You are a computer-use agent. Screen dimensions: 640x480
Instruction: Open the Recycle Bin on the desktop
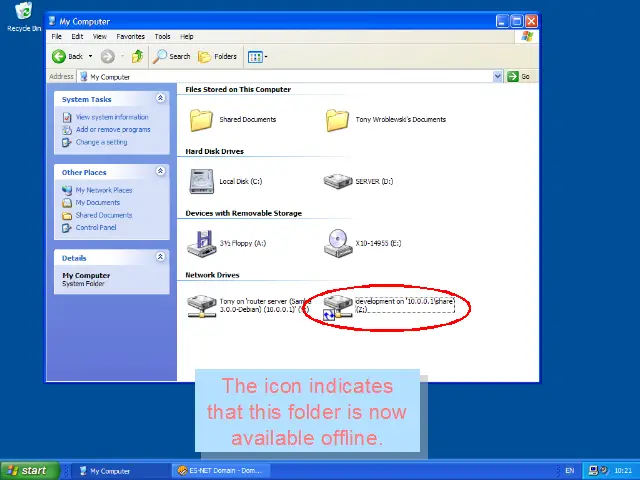pos(23,13)
